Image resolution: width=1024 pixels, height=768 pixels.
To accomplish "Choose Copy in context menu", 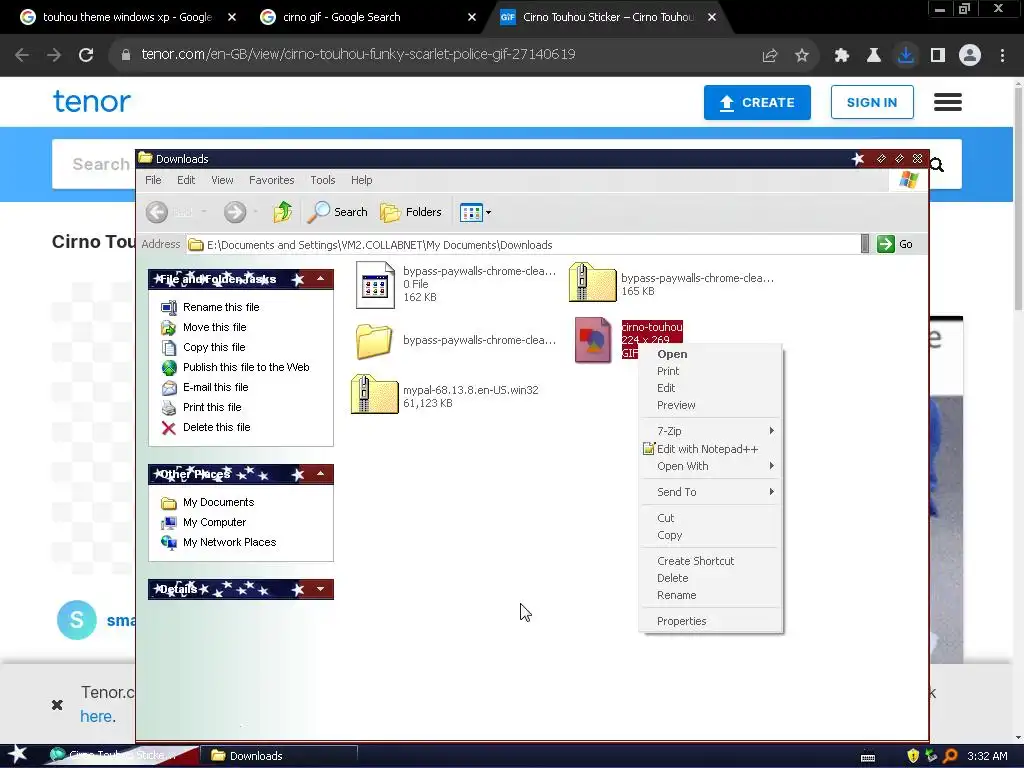I will click(x=711, y=535).
